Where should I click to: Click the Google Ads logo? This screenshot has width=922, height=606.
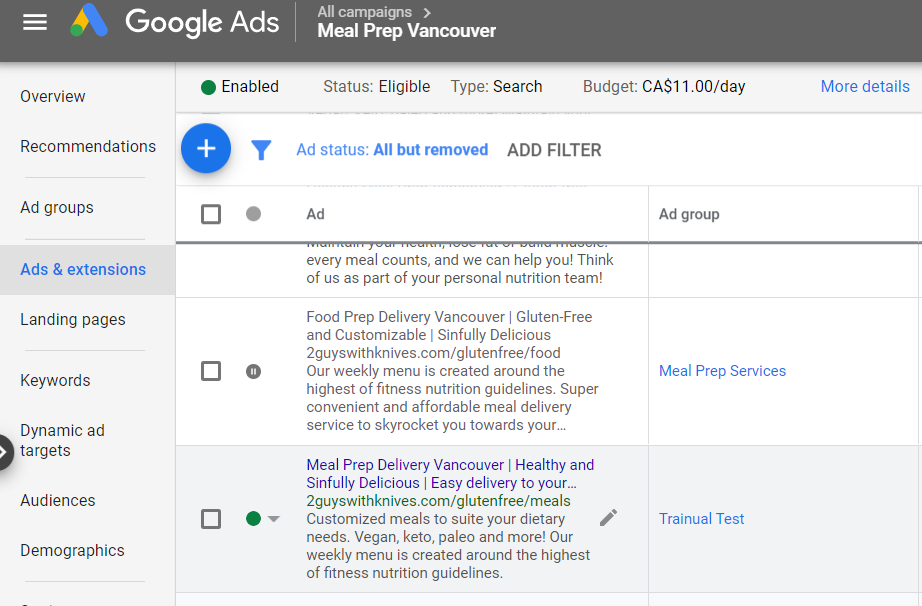[x=89, y=22]
